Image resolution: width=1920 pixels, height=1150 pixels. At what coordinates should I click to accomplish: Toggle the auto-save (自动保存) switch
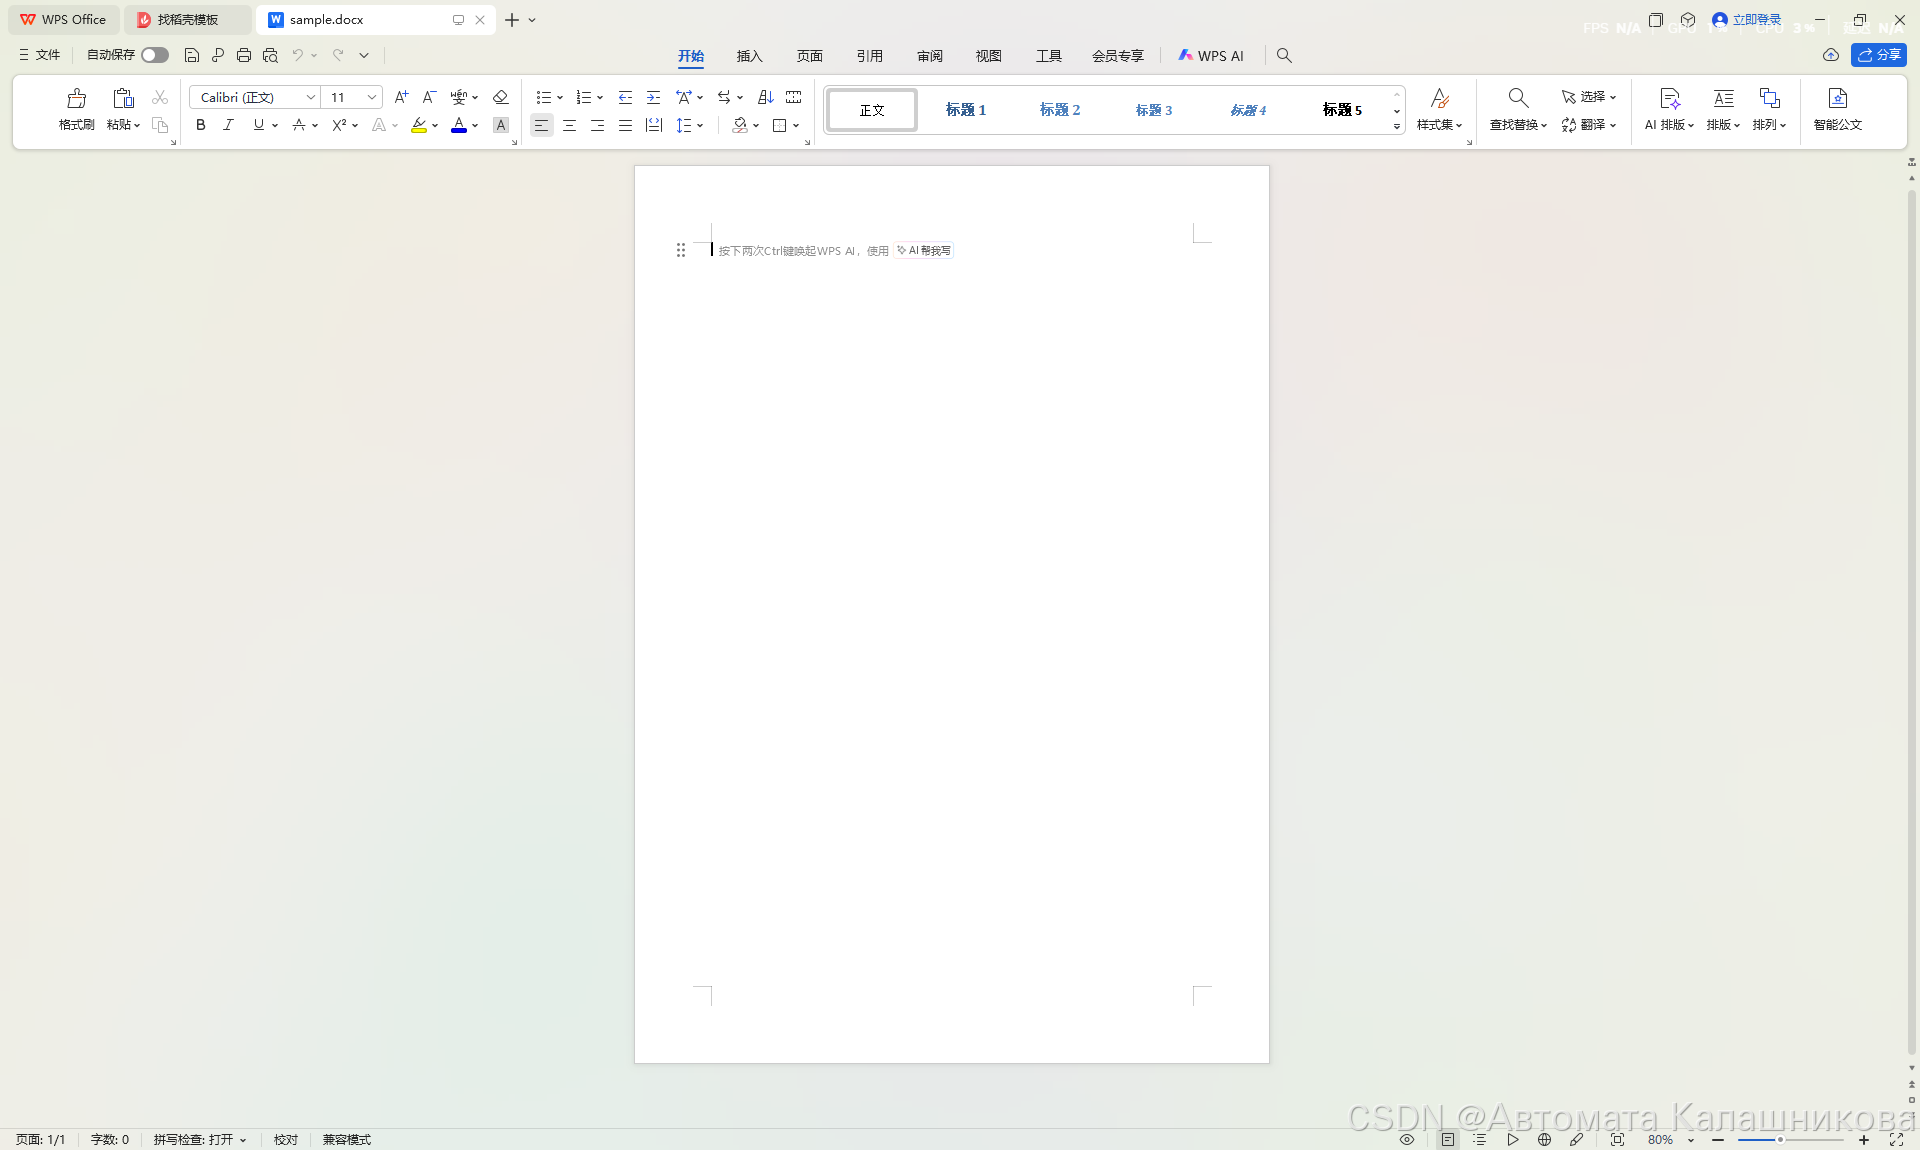tap(154, 55)
